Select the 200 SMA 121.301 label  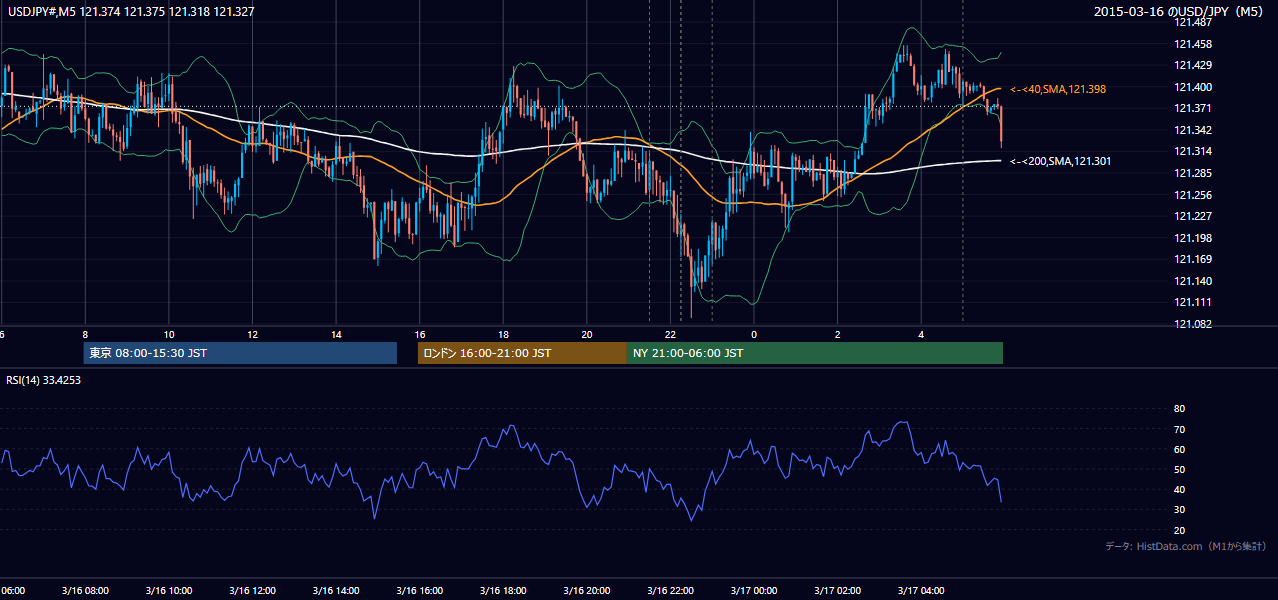(x=1061, y=161)
